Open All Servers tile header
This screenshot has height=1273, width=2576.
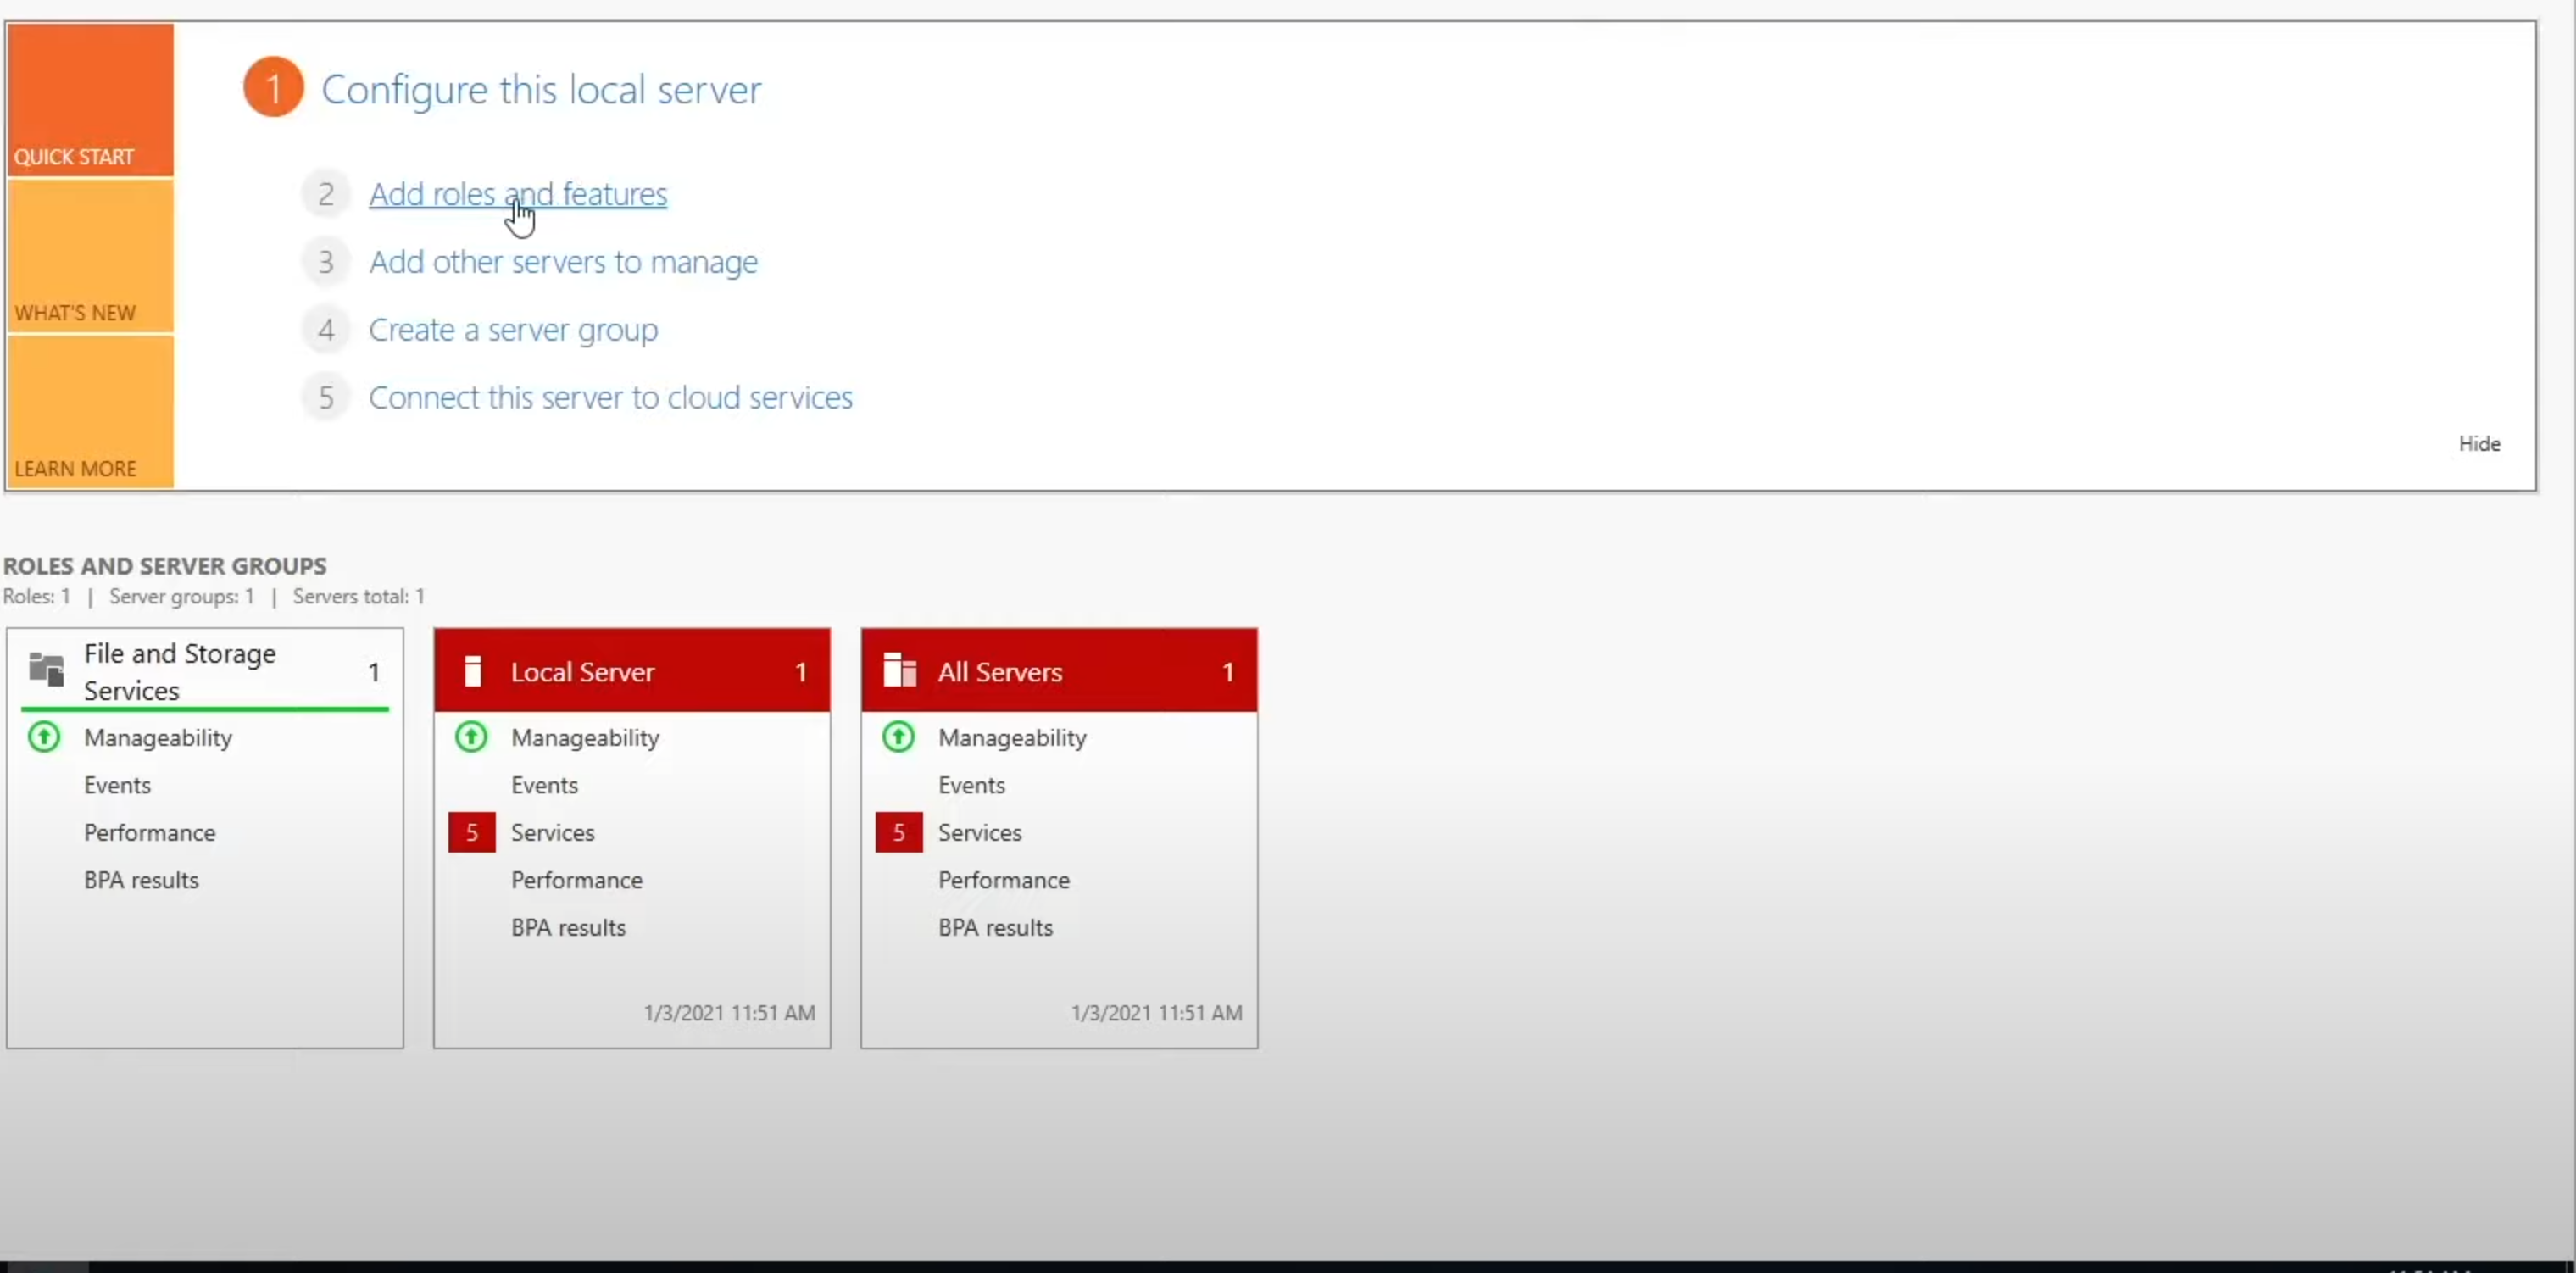(x=1059, y=670)
